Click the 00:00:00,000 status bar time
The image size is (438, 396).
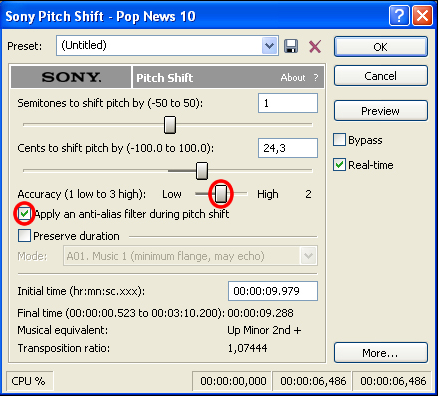pos(233,381)
